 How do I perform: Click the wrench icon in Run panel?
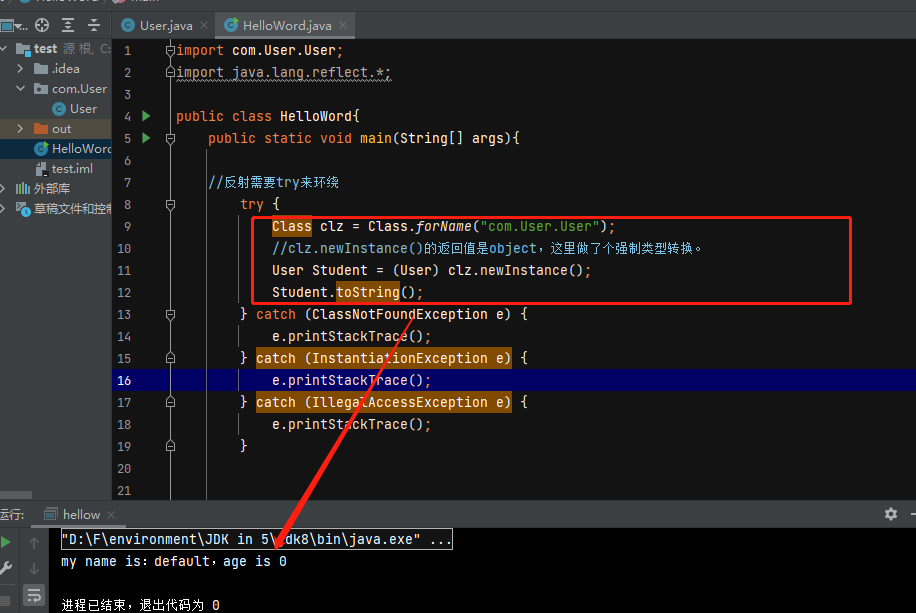point(7,568)
